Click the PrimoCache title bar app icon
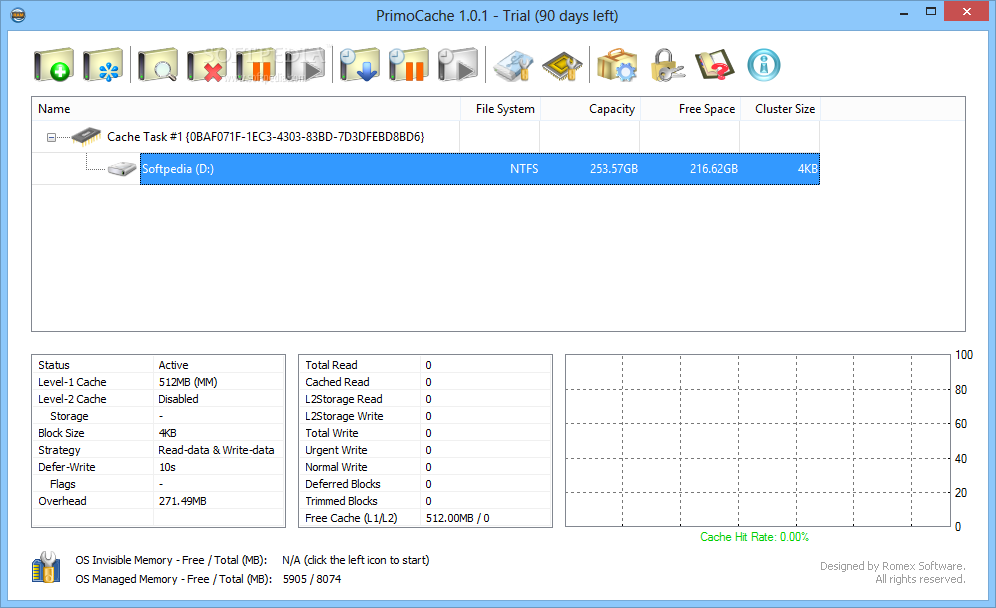996x608 pixels. (x=18, y=15)
